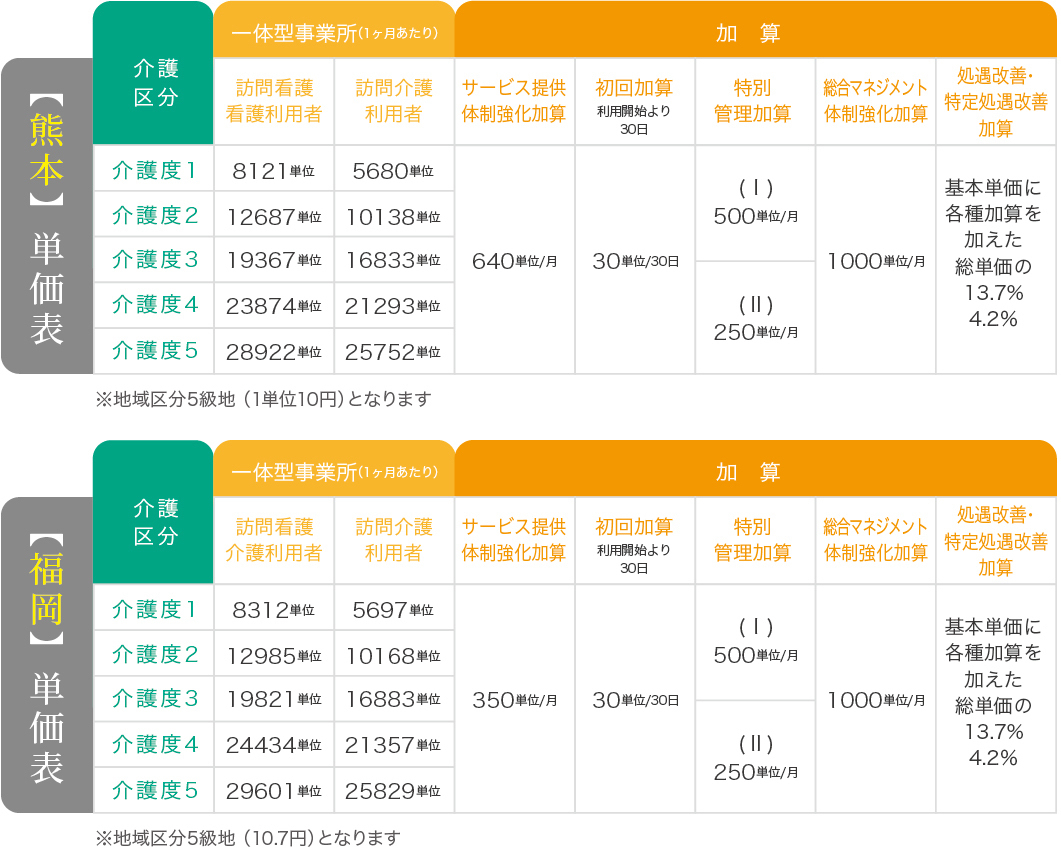The width and height of the screenshot is (1061, 858).
Task: Click the 25829単位 care user value
Action: tap(393, 791)
